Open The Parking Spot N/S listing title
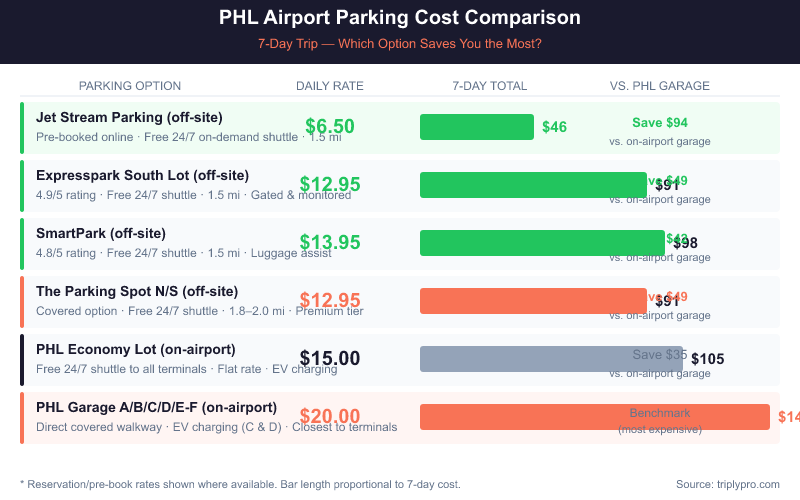Screen dimensions: 800x500 tap(137, 291)
